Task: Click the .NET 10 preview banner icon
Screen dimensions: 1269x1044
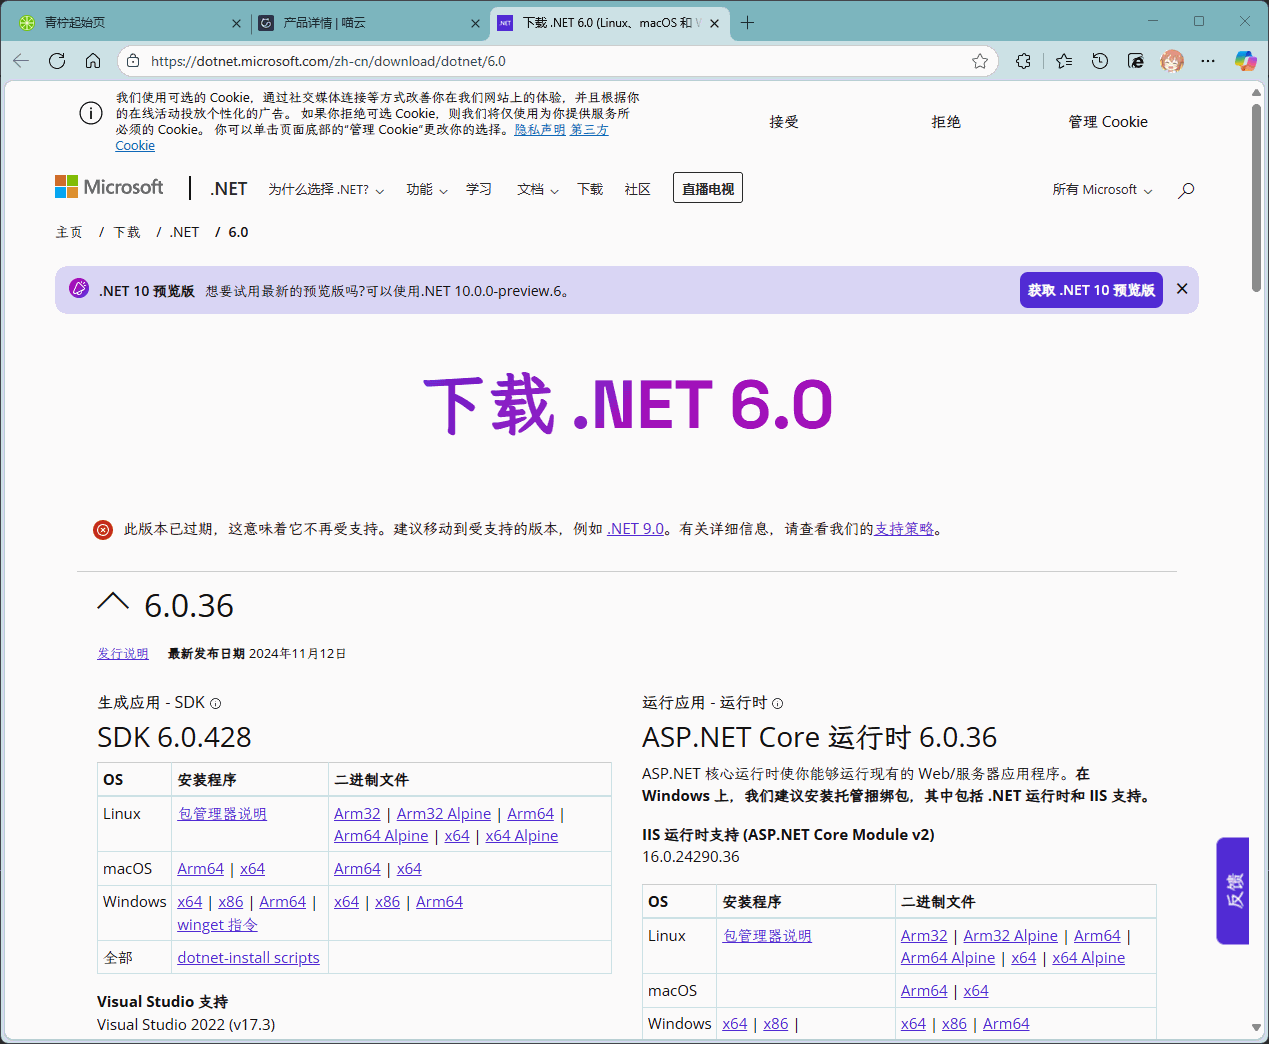Action: [79, 289]
